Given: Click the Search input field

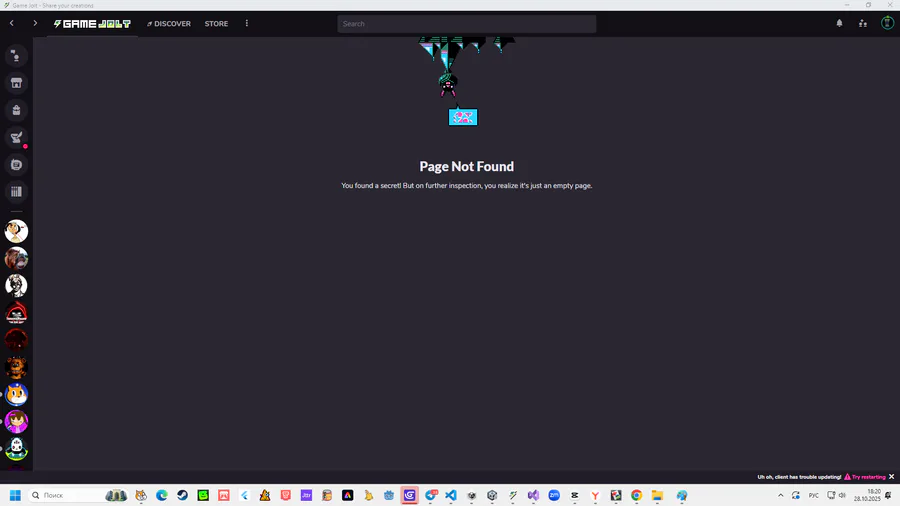Looking at the screenshot, I should [x=467, y=24].
